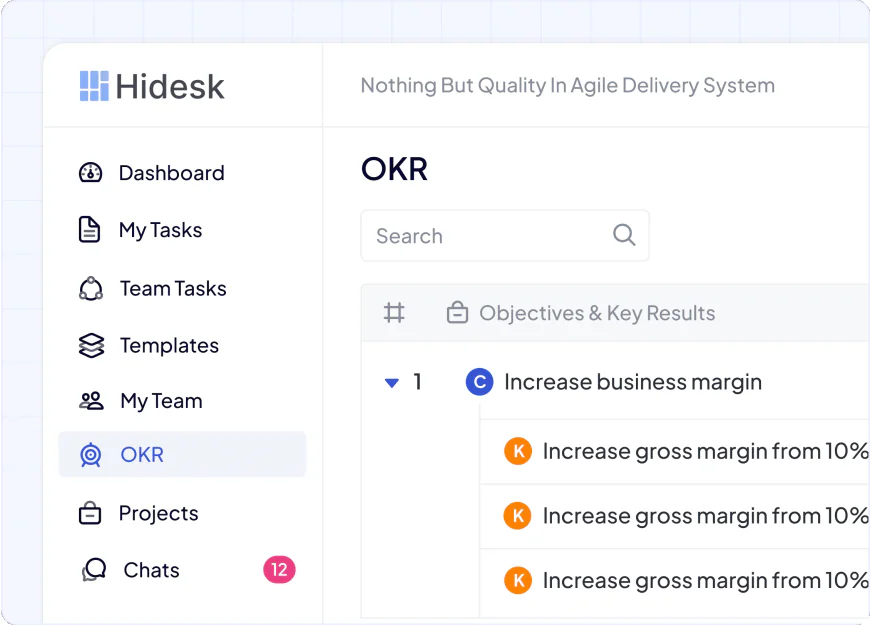Open Chats with 12 unread messages
870x625 pixels.
[151, 570]
